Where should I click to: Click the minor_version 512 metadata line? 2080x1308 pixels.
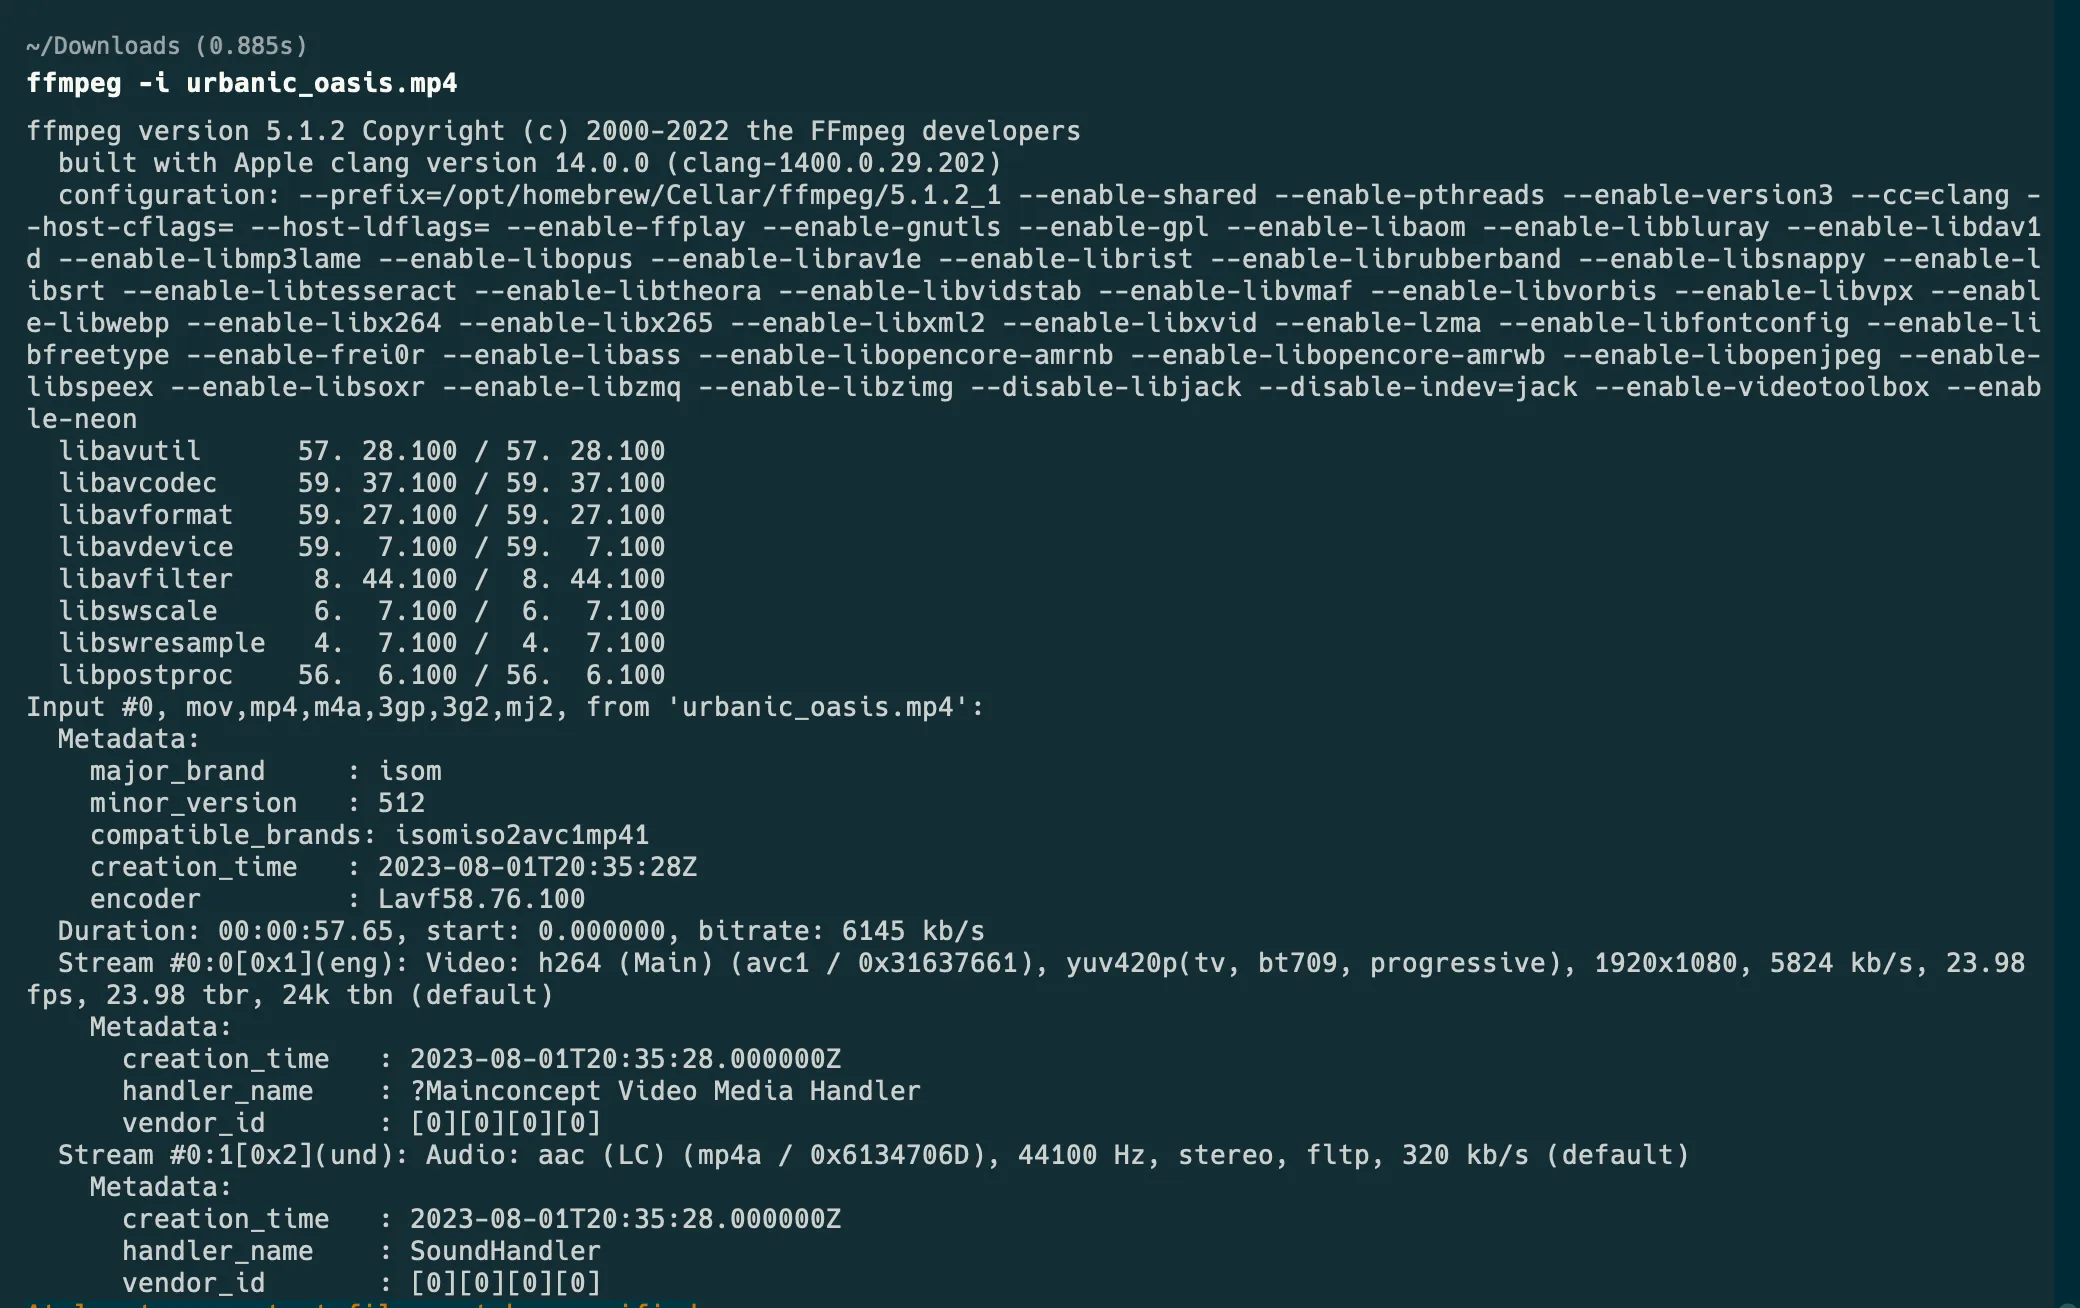pyautogui.click(x=257, y=803)
